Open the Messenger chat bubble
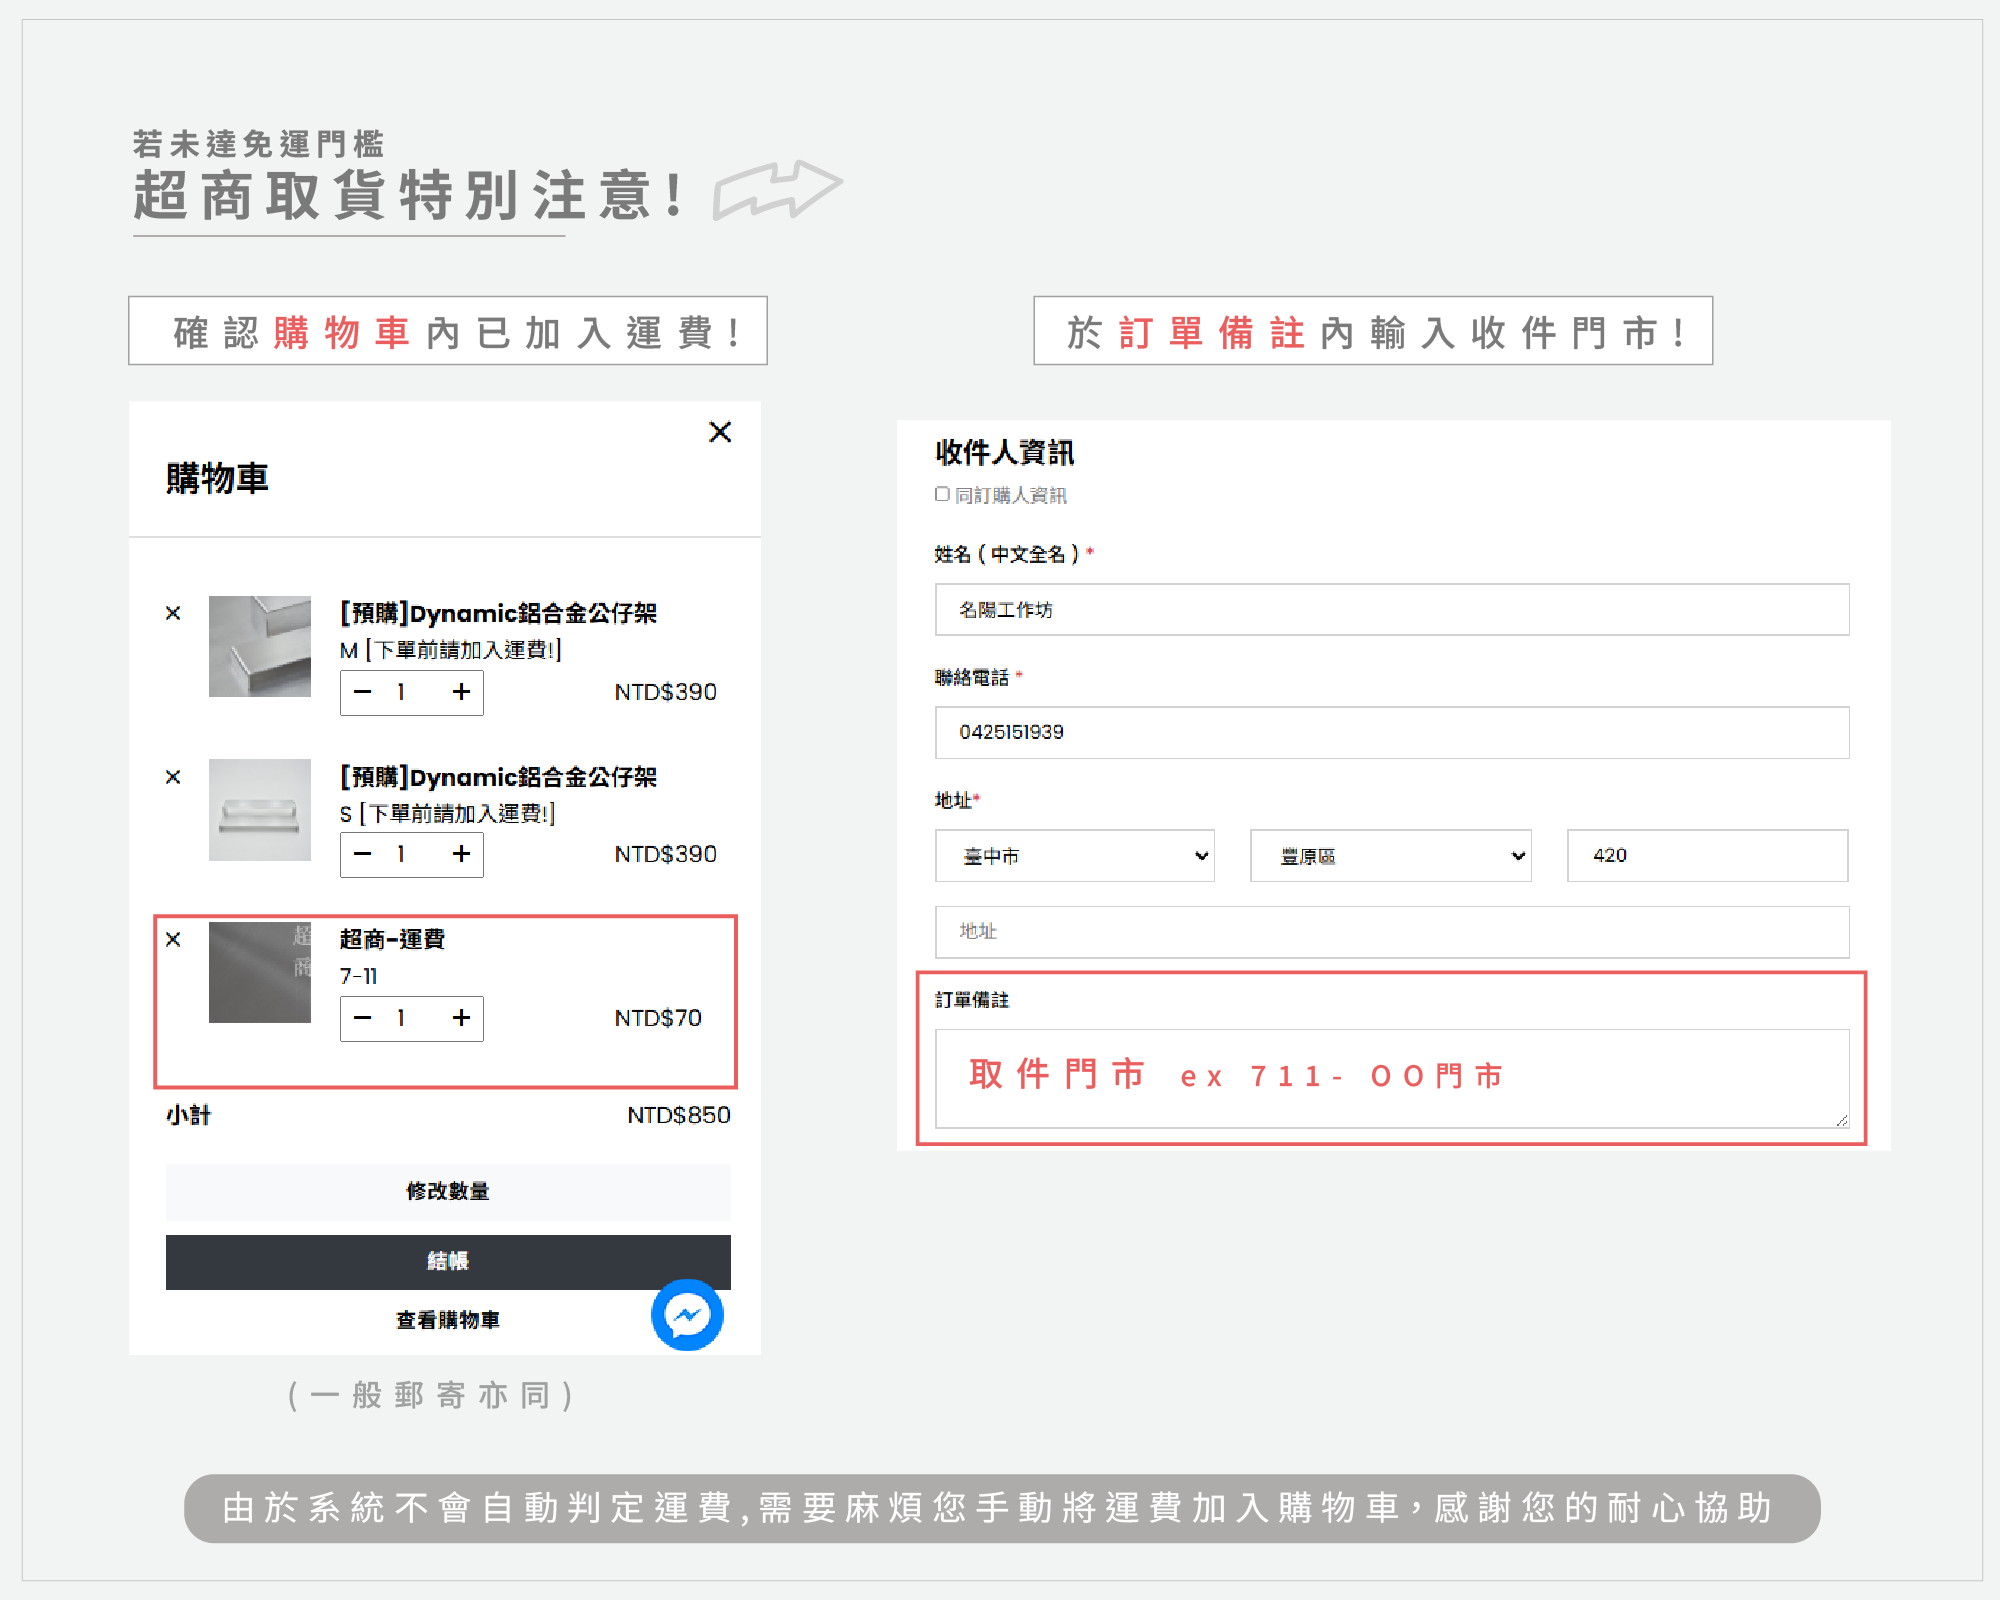Viewport: 2000px width, 1600px height. [x=687, y=1315]
